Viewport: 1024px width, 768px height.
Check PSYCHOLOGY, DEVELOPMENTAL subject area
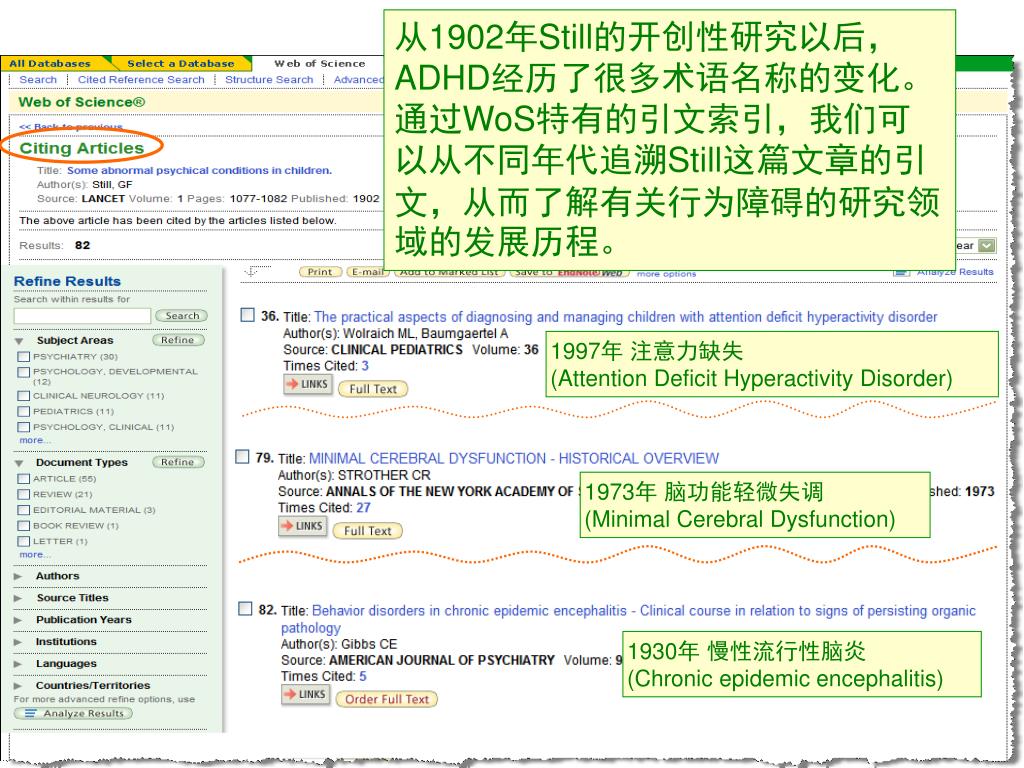(x=24, y=372)
